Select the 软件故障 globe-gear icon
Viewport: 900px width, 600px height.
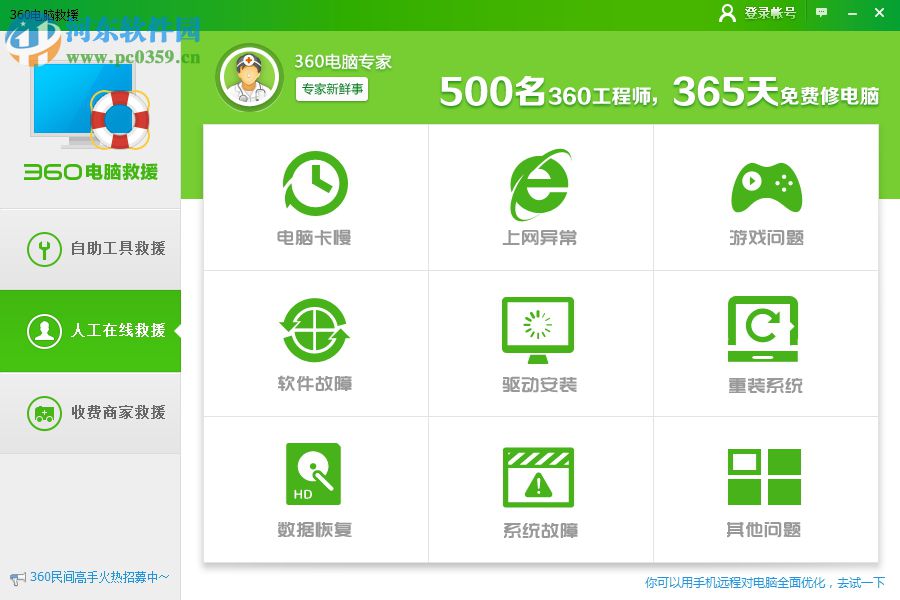click(315, 327)
